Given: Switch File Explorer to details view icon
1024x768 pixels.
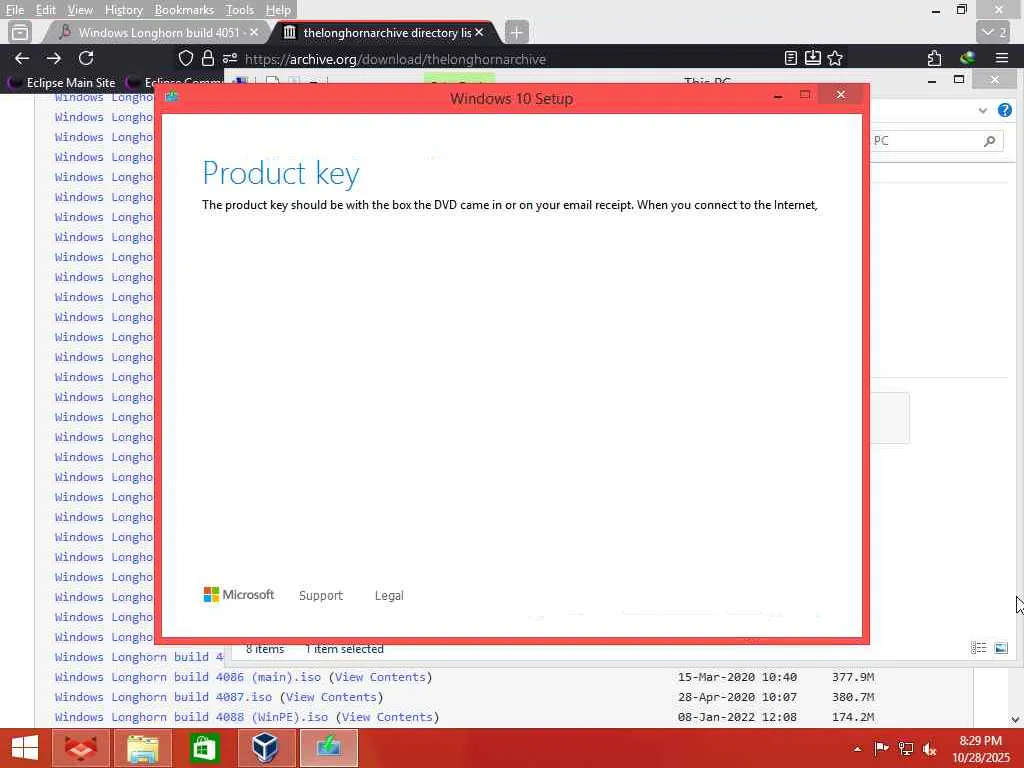Looking at the screenshot, I should (x=978, y=648).
